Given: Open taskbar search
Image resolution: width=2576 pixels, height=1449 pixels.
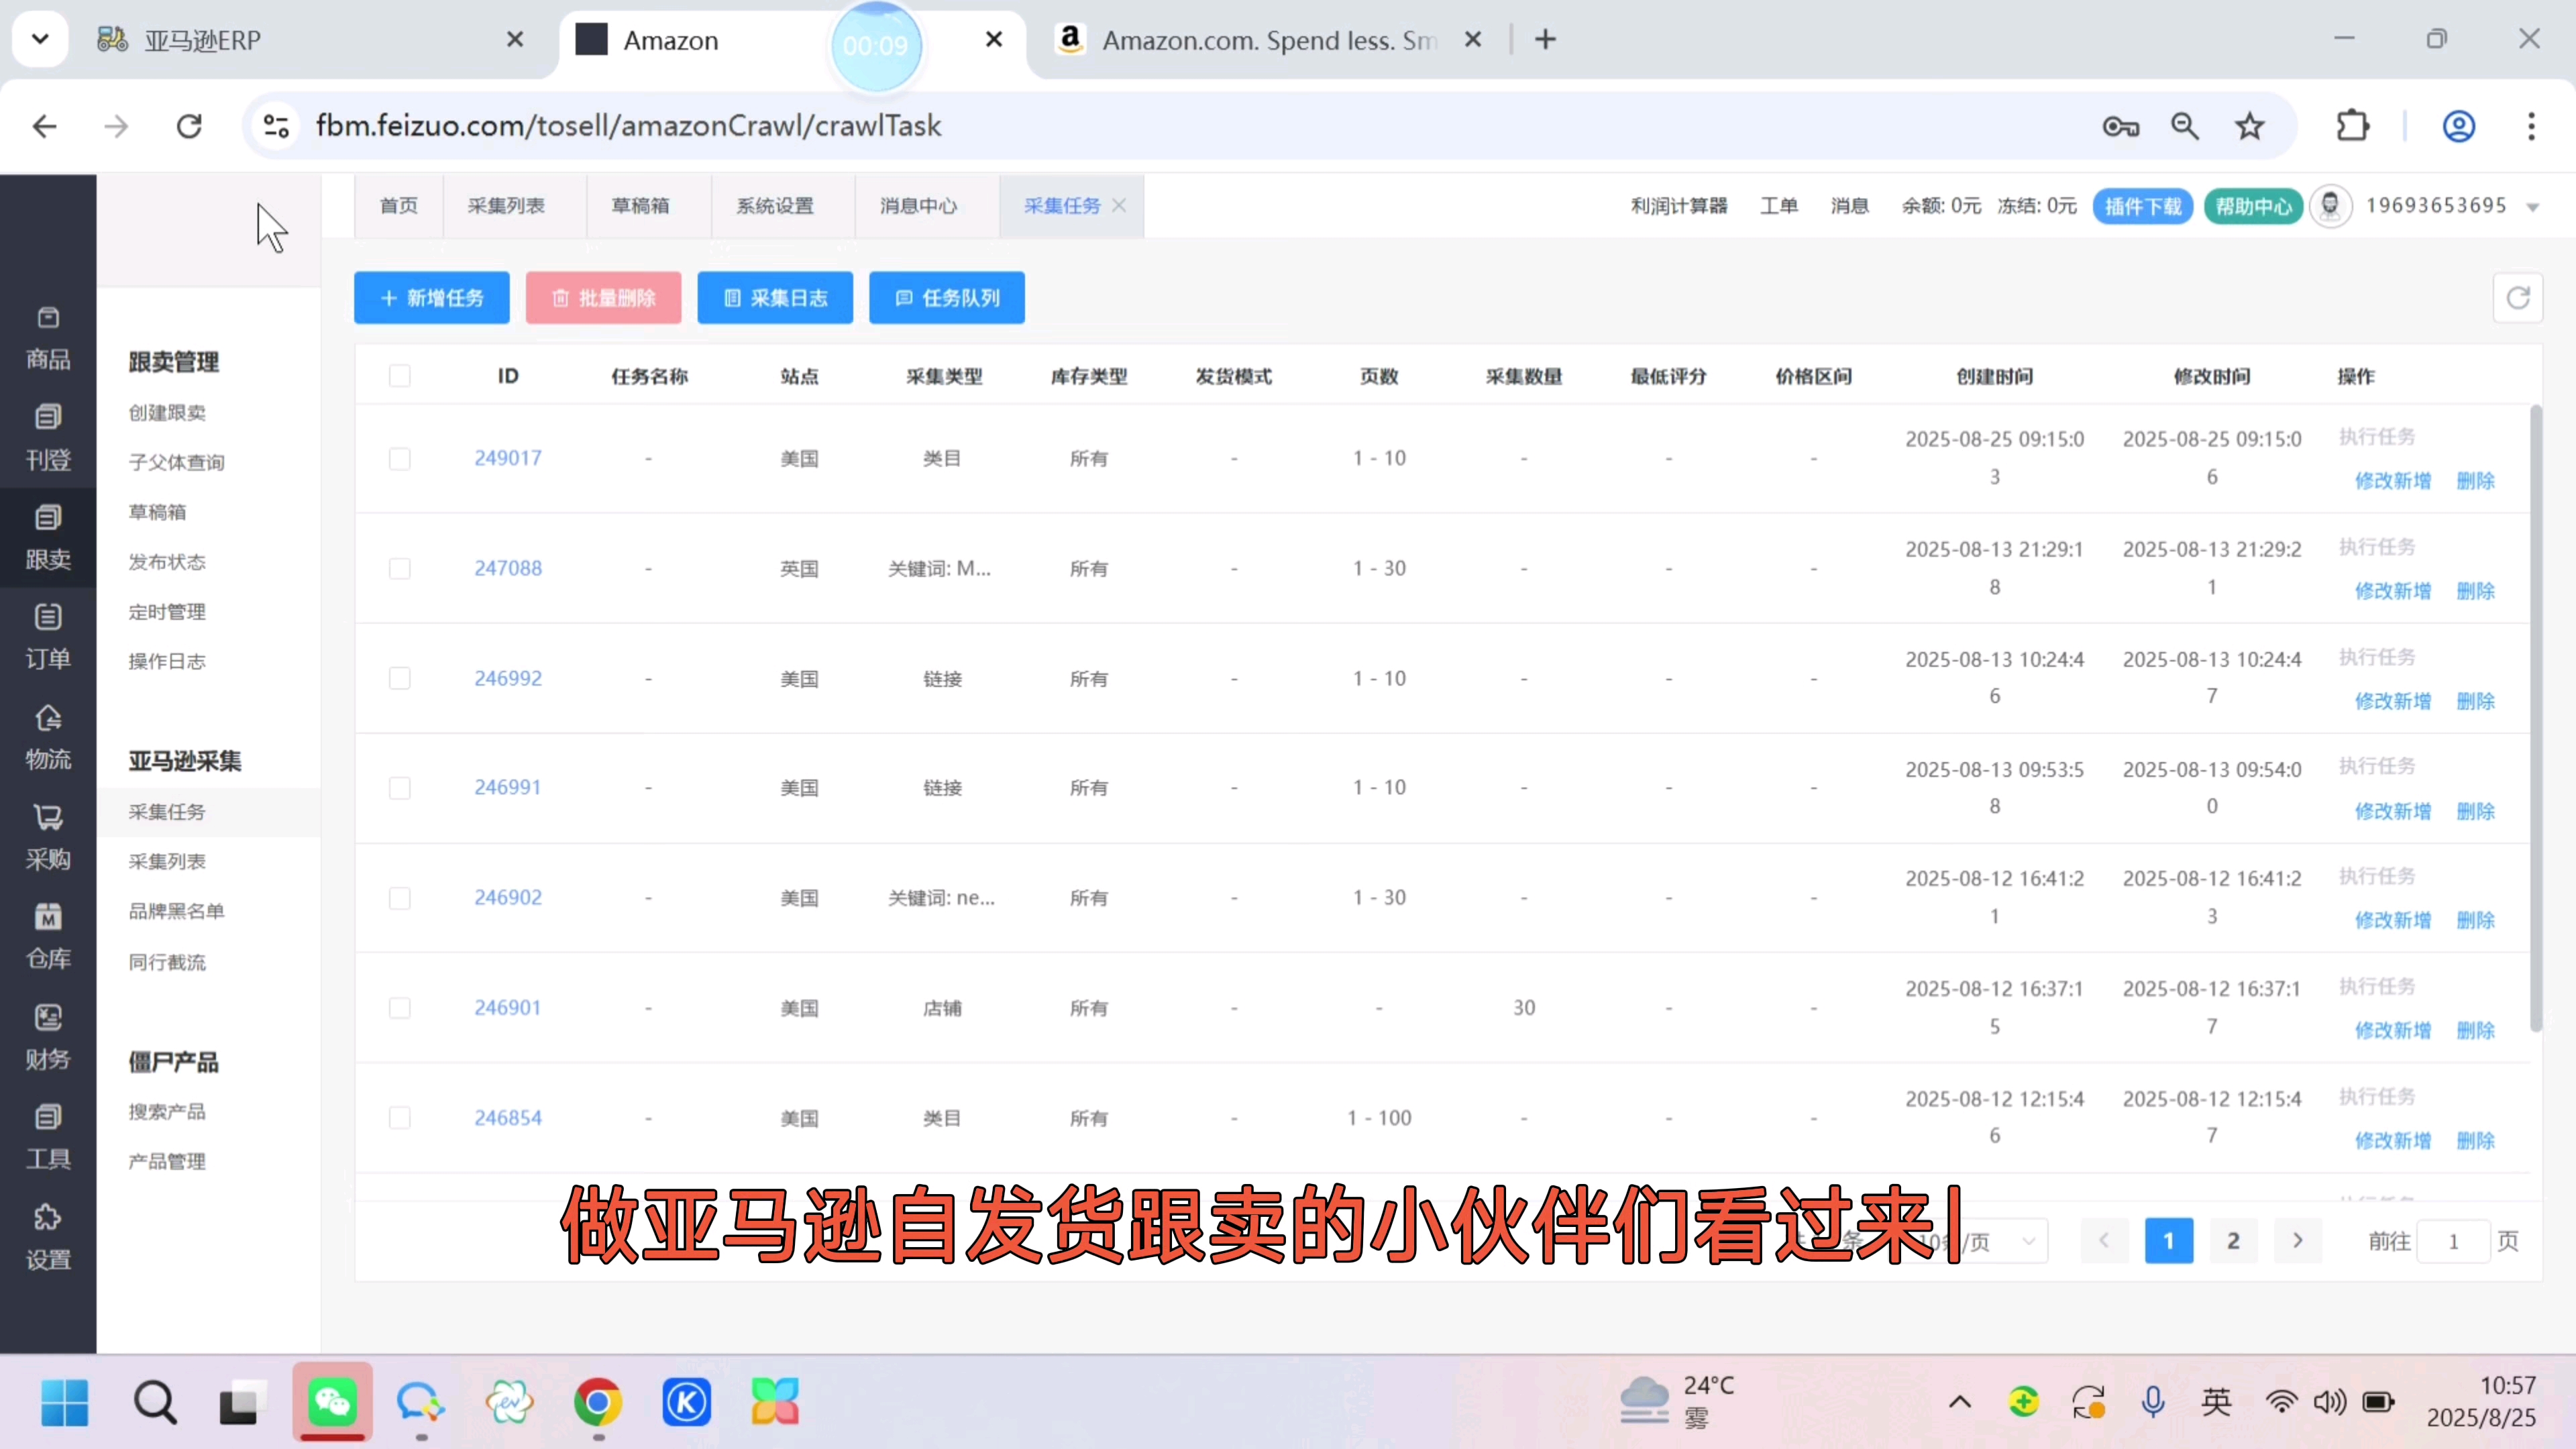Looking at the screenshot, I should tap(155, 1401).
